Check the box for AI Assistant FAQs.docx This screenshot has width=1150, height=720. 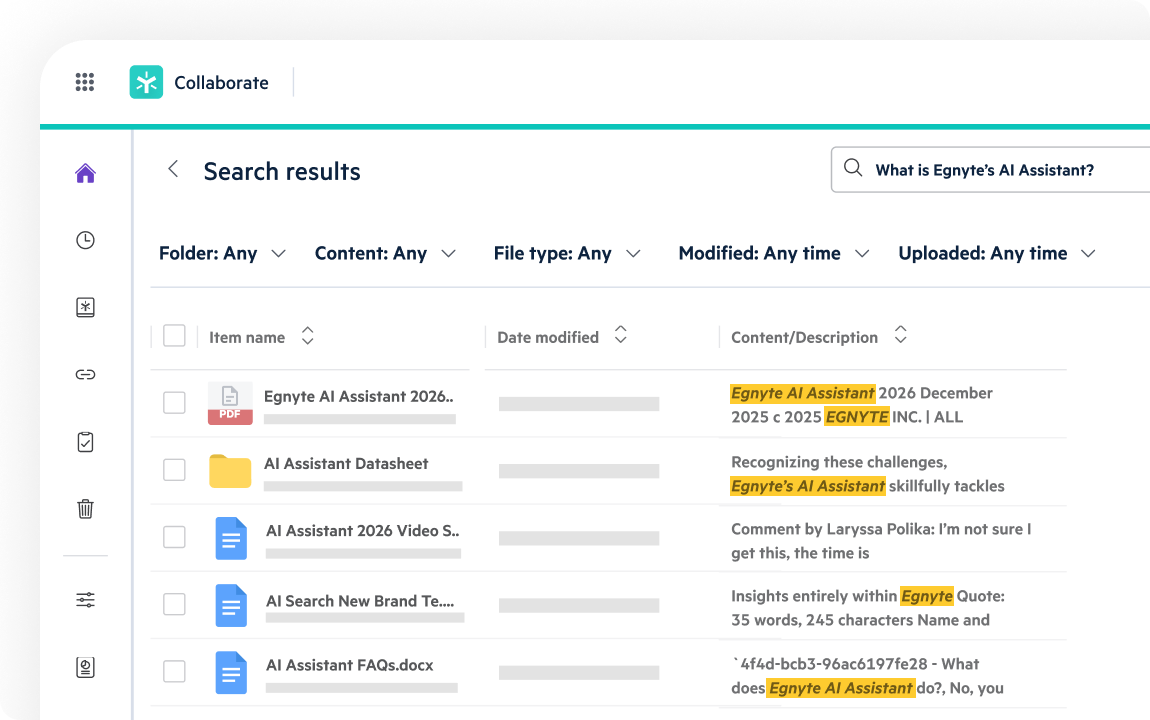tap(175, 671)
